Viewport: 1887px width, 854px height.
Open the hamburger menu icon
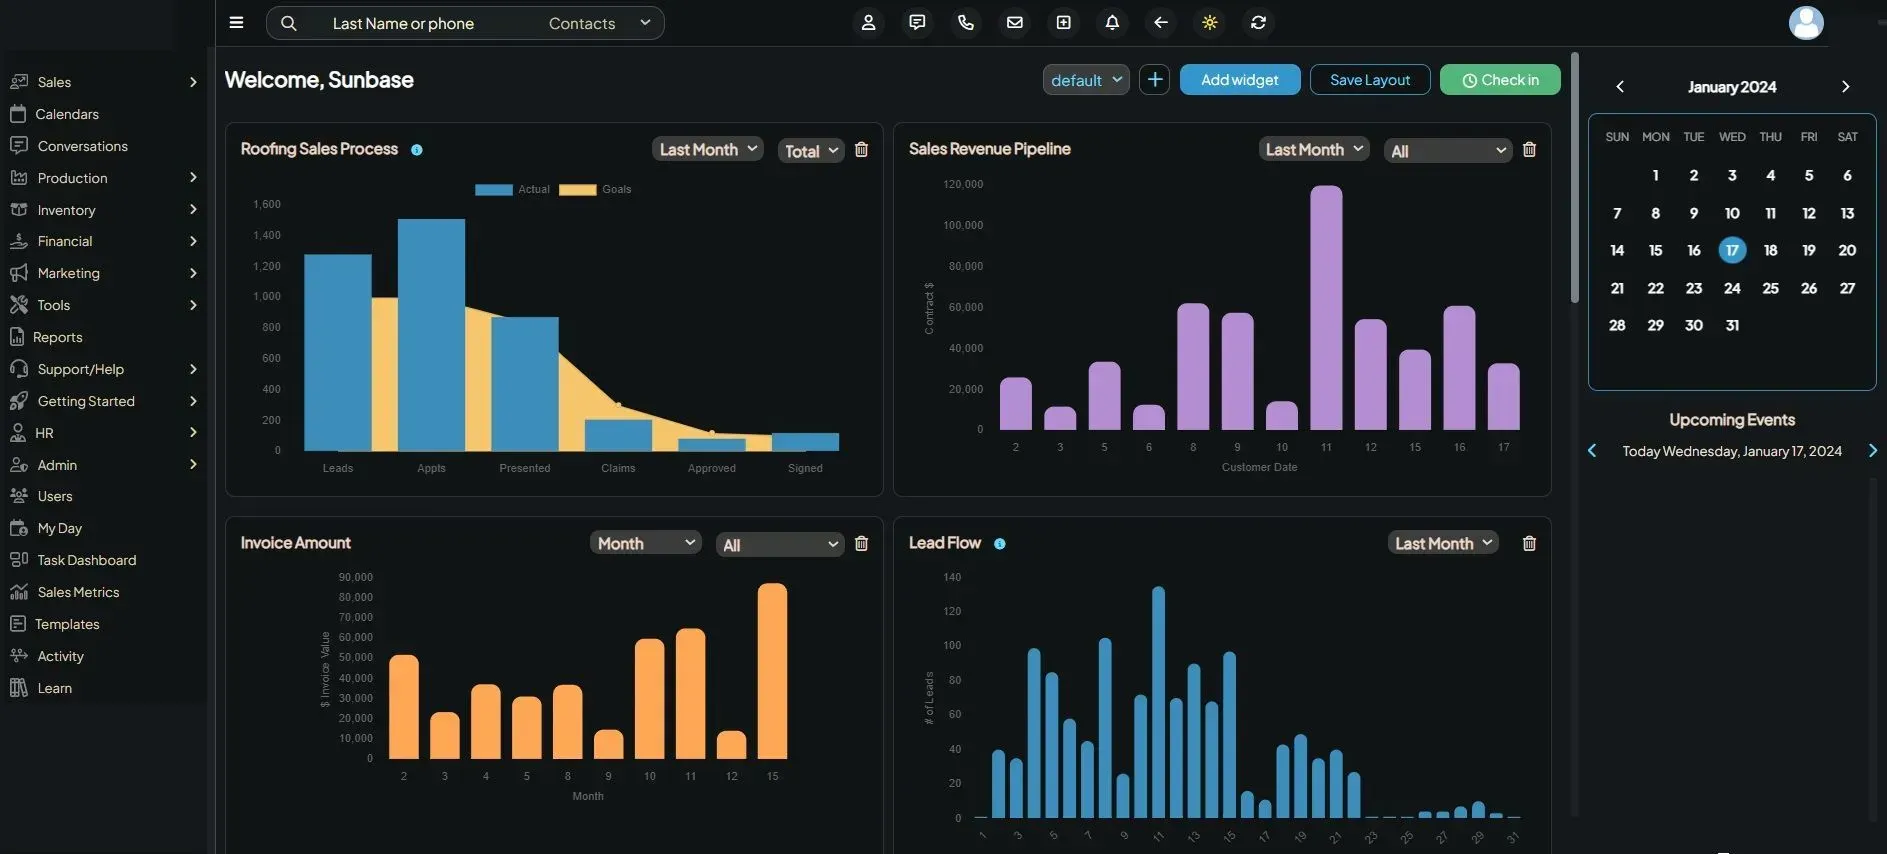coord(236,22)
